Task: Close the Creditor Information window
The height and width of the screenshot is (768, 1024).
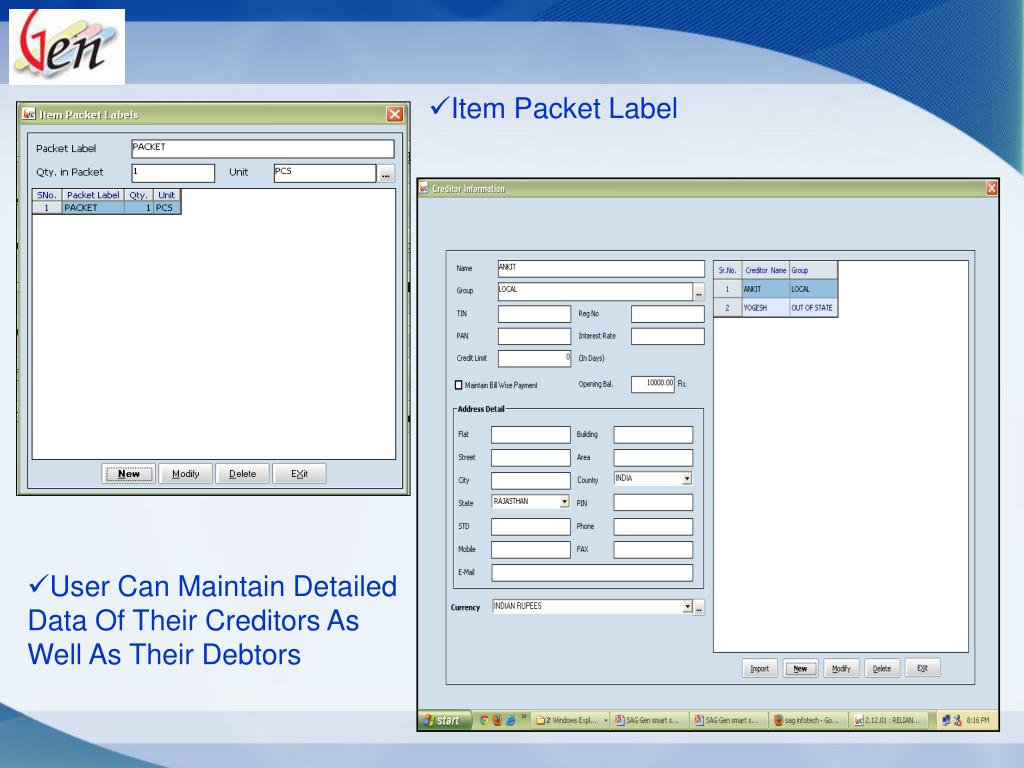Action: pos(991,188)
